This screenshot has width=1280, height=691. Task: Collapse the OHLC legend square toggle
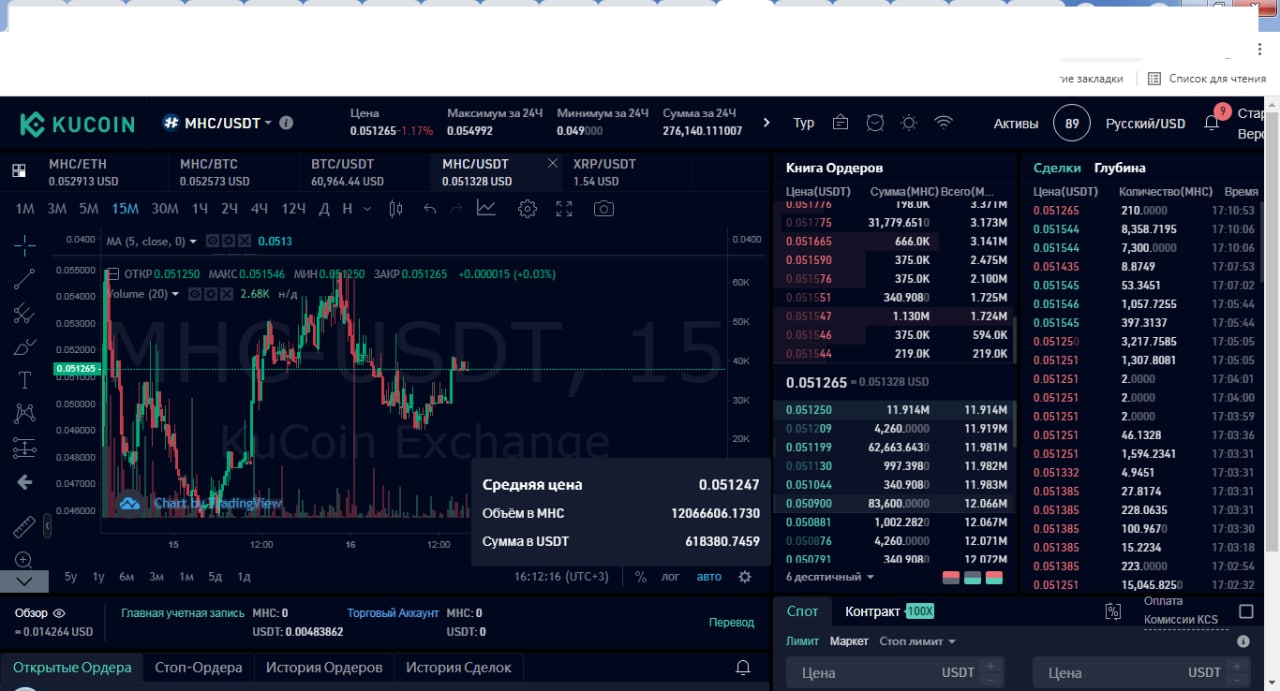(x=112, y=274)
